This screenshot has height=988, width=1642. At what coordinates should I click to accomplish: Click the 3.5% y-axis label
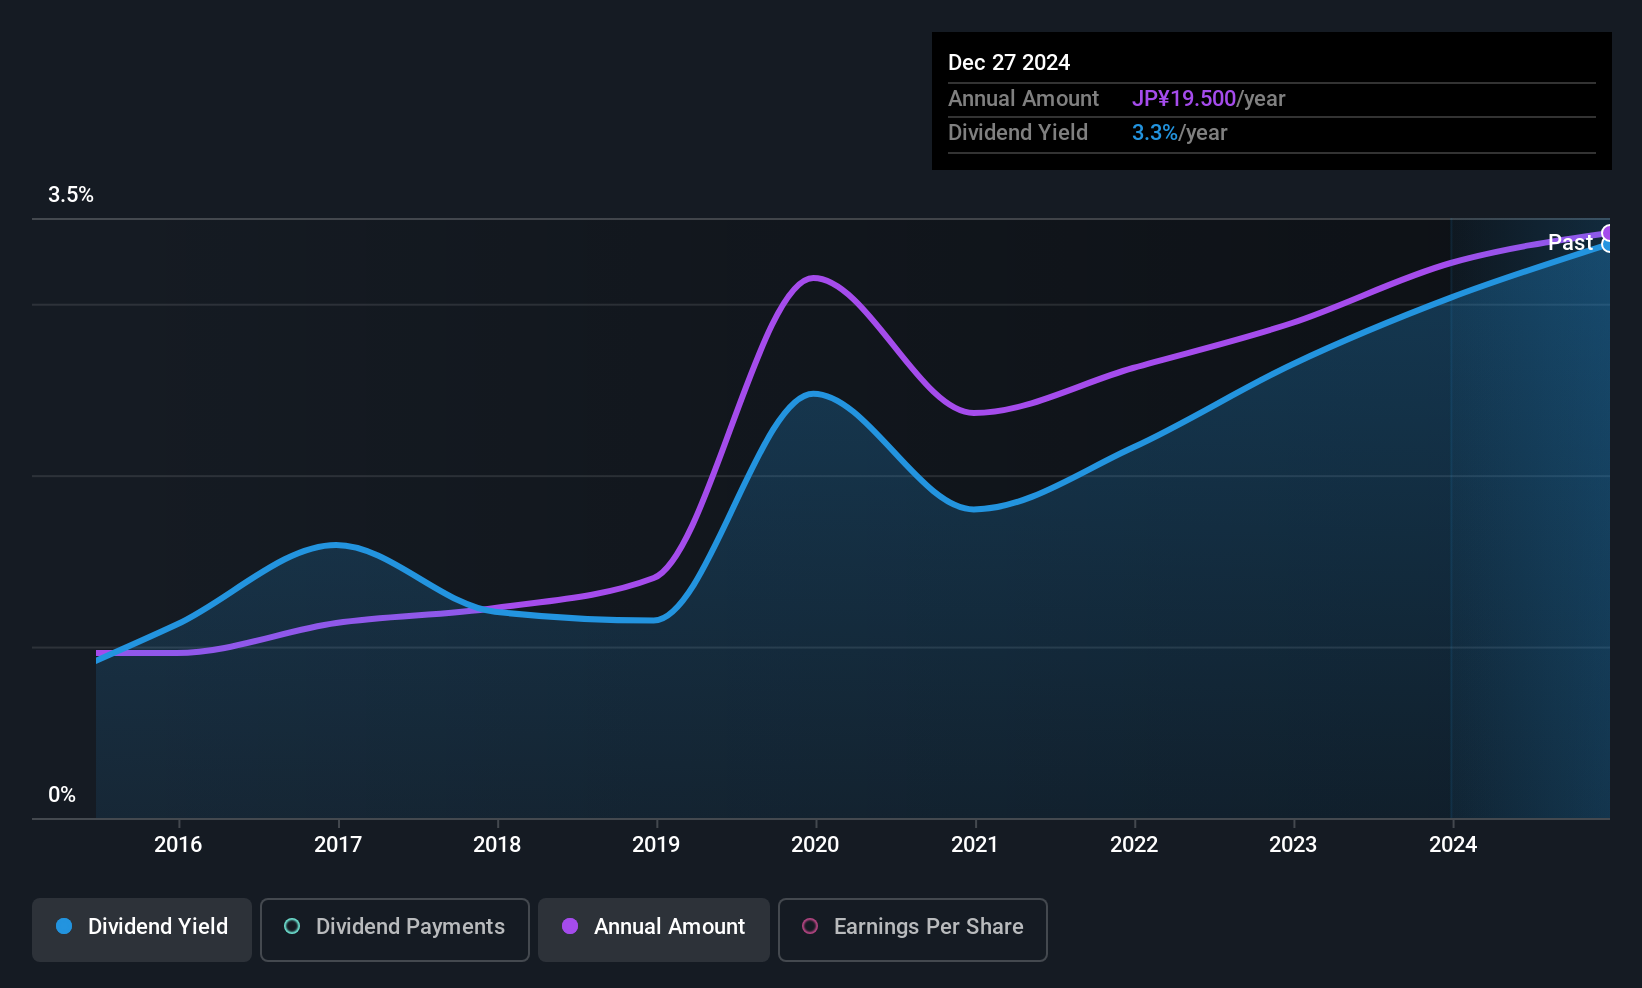(71, 195)
